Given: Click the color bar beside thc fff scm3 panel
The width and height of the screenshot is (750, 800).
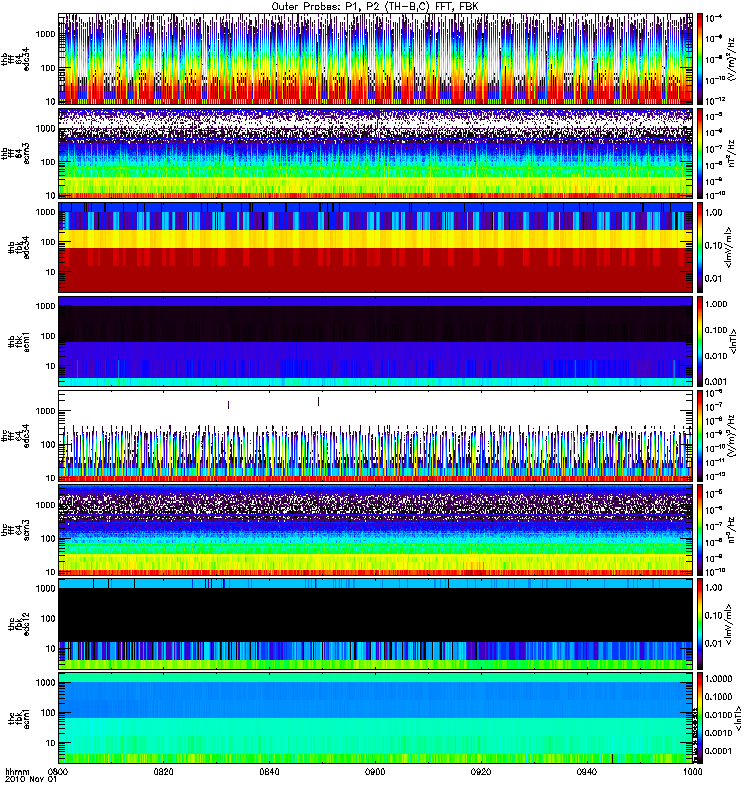Looking at the screenshot, I should pyautogui.click(x=700, y=530).
